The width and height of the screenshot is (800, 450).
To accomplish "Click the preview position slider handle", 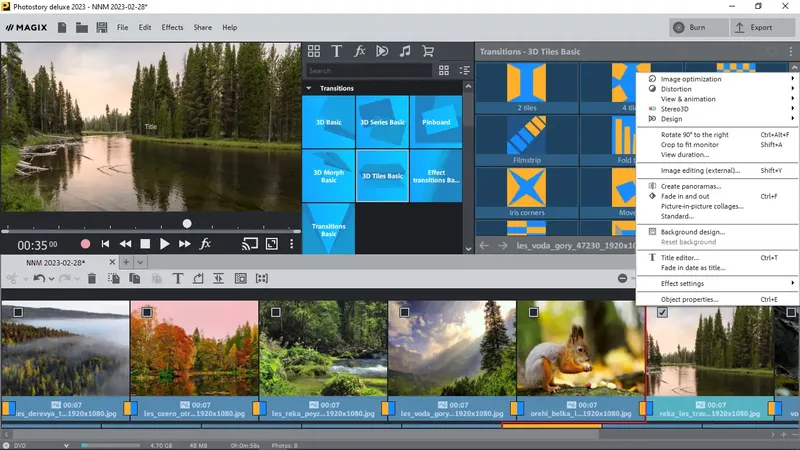I will tap(187, 223).
